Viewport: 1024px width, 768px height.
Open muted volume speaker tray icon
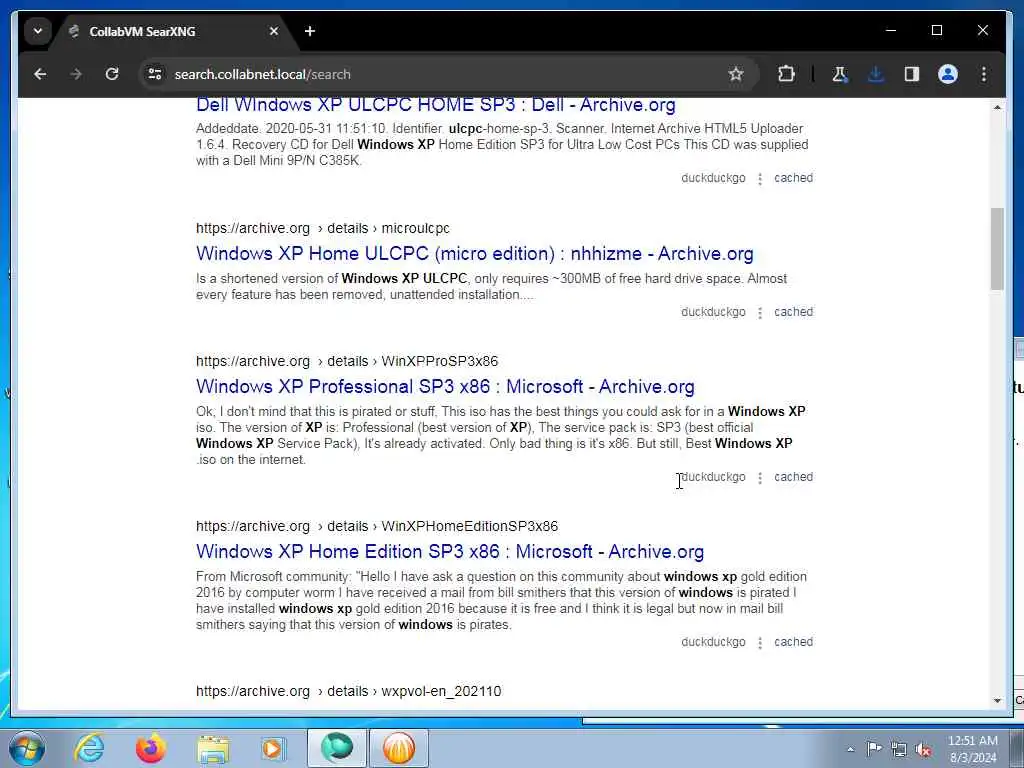pyautogui.click(x=923, y=750)
